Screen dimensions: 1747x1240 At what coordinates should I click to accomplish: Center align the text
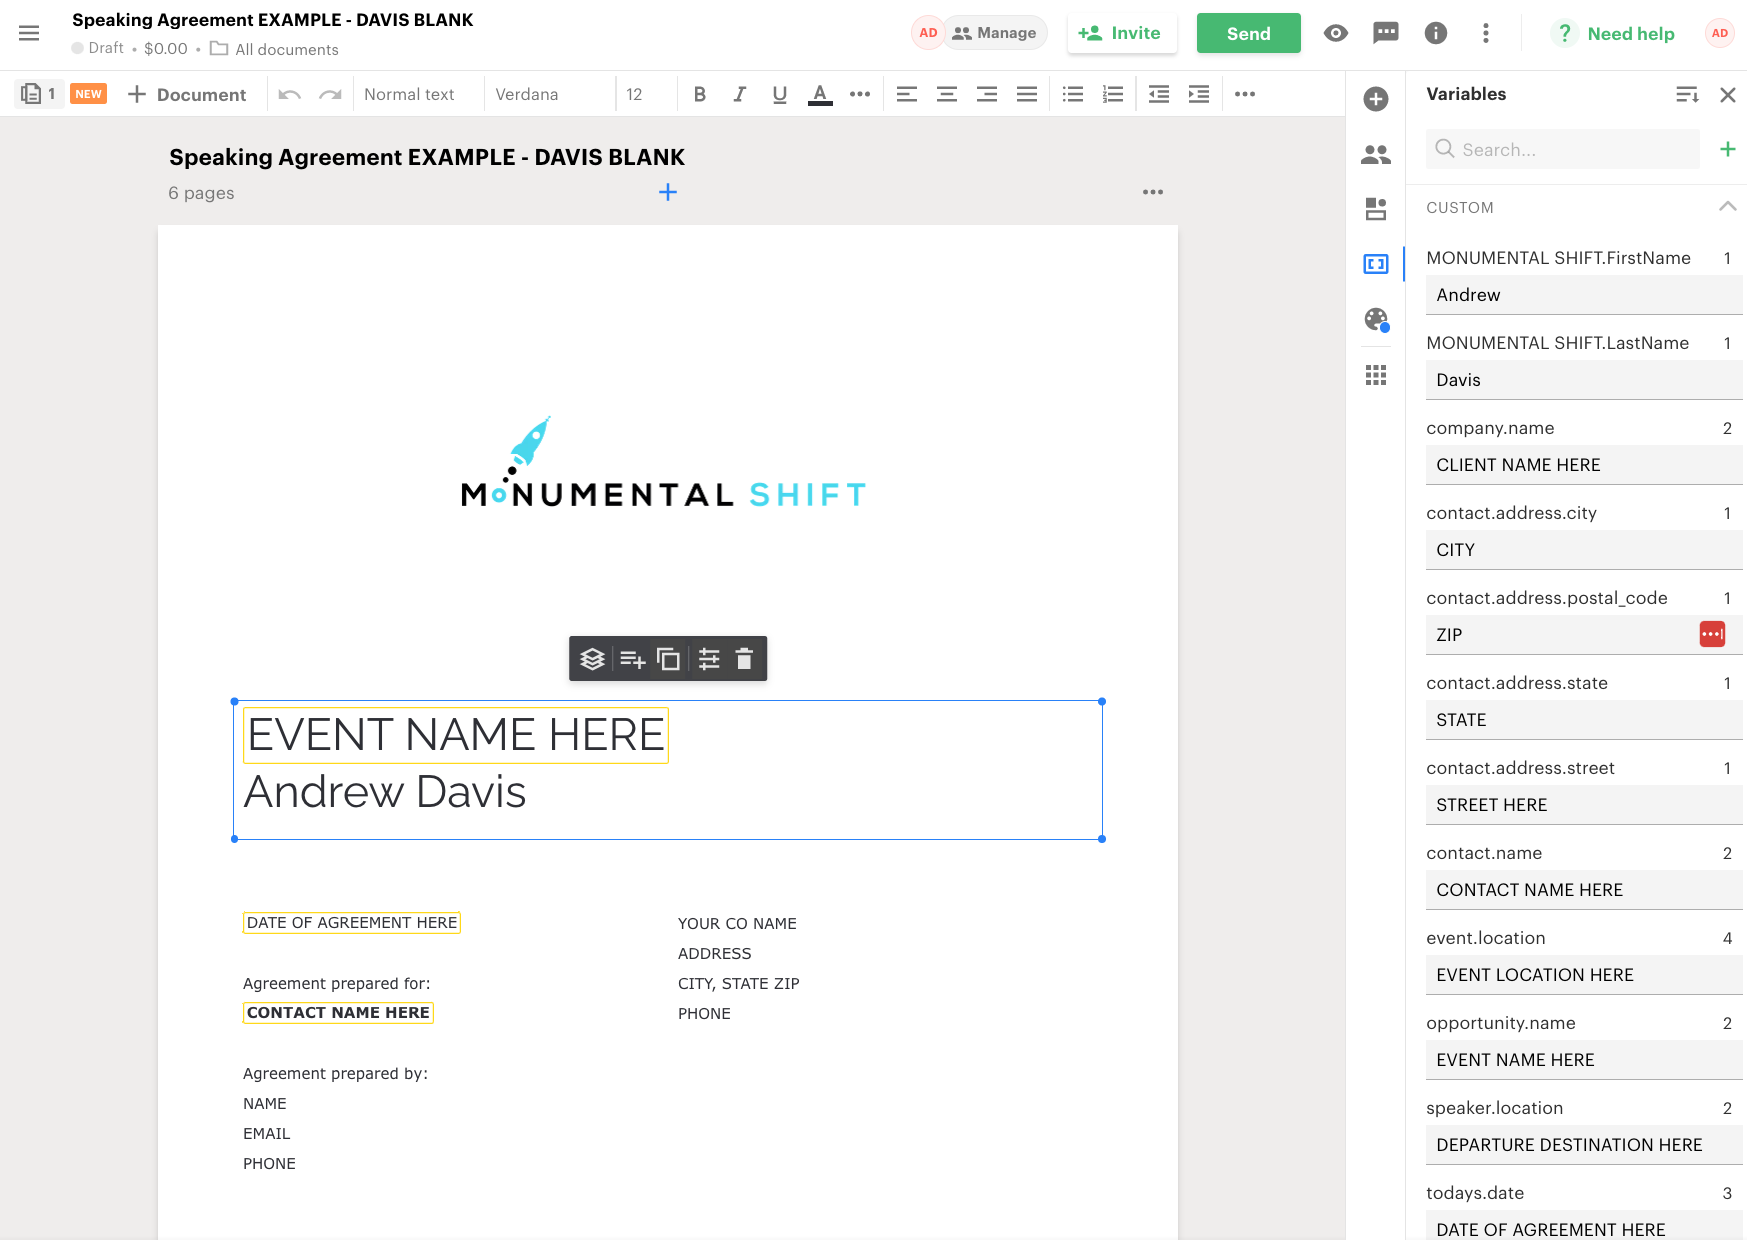[x=947, y=94]
